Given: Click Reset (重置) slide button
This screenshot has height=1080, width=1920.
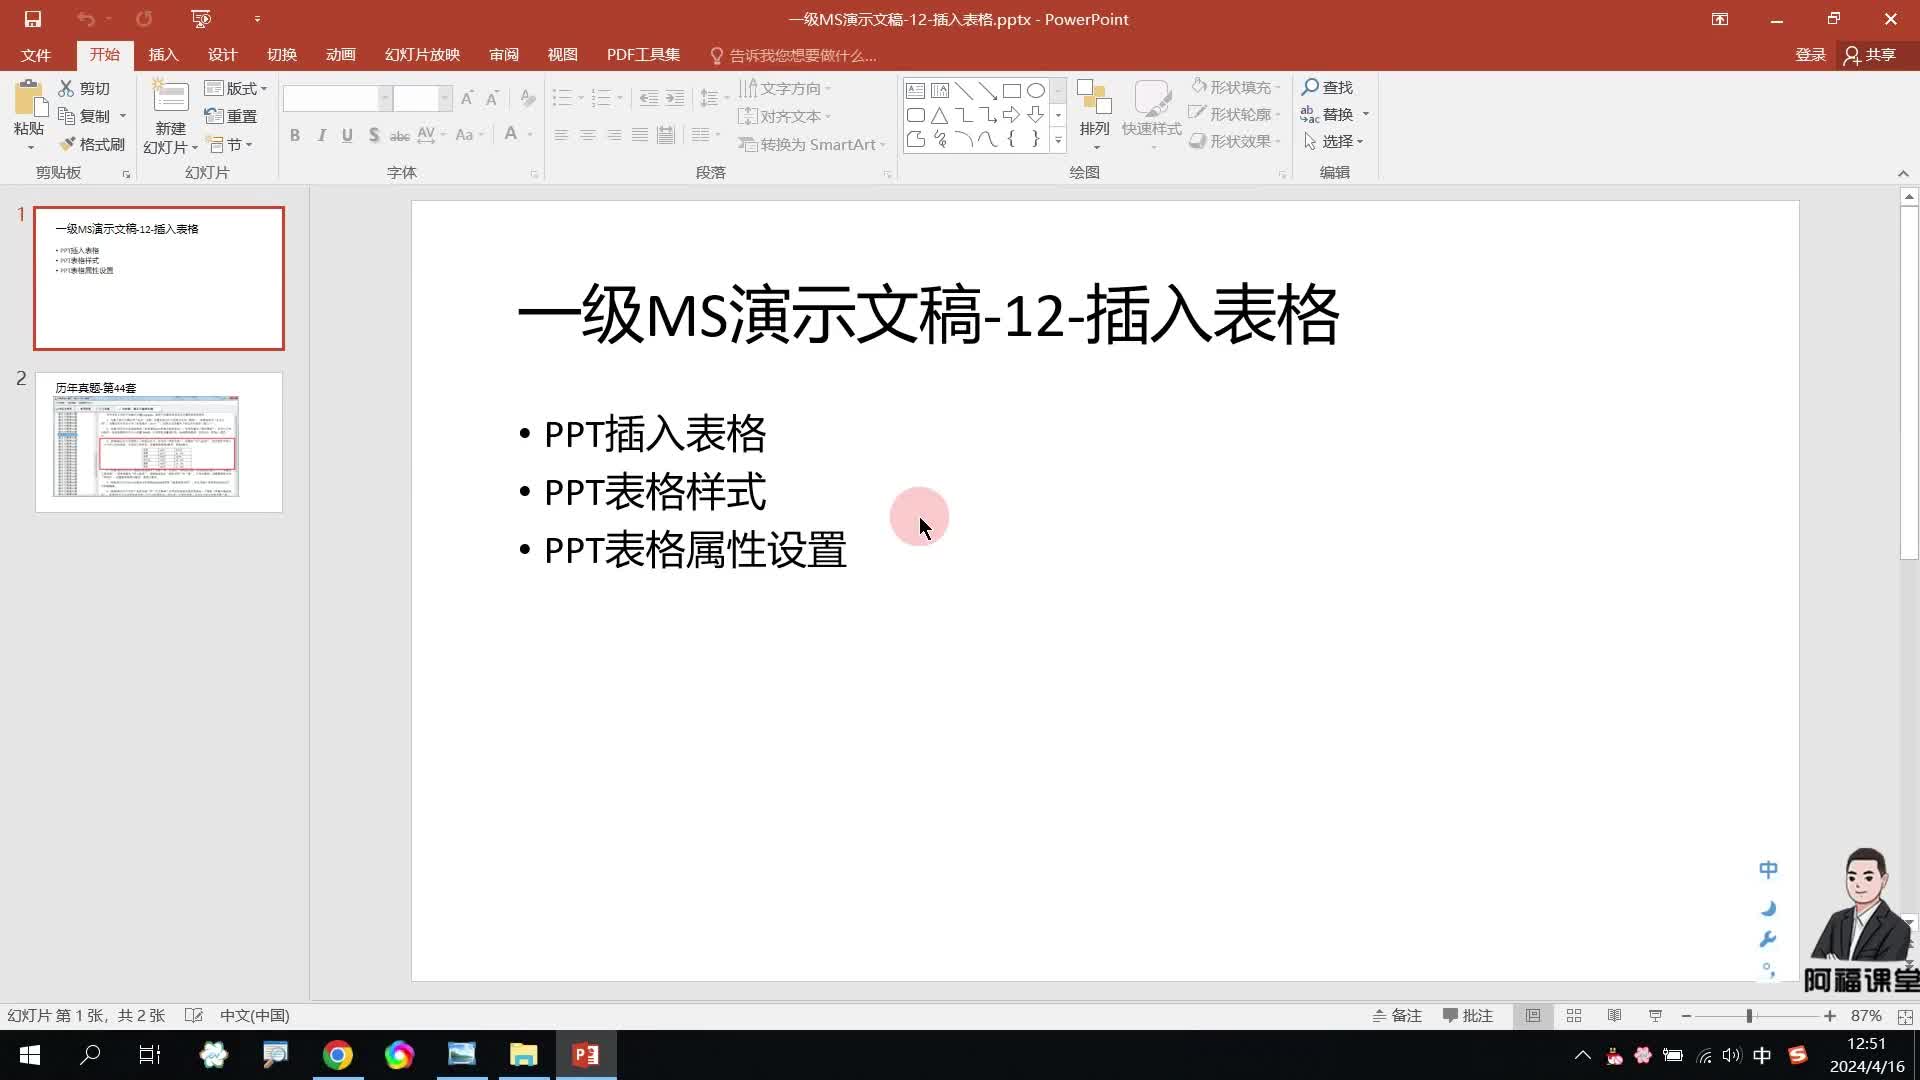Looking at the screenshot, I should (231, 116).
